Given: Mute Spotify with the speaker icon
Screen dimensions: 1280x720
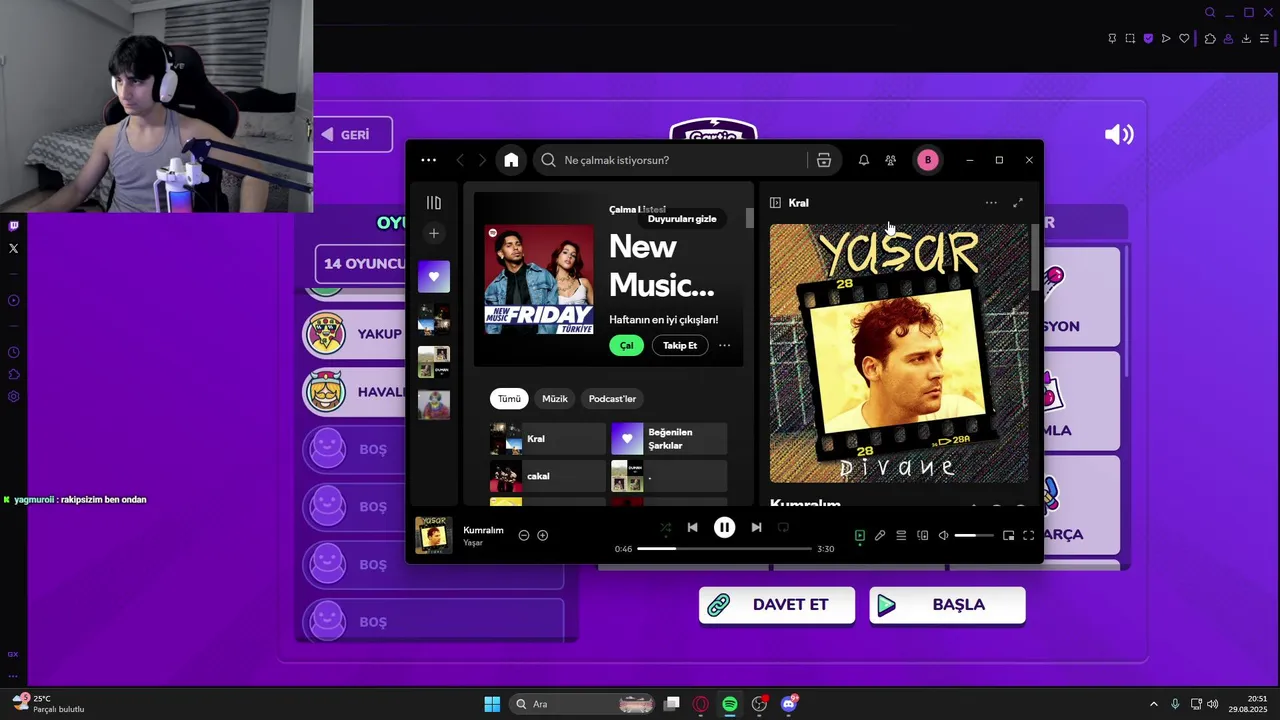Looking at the screenshot, I should 943,536.
